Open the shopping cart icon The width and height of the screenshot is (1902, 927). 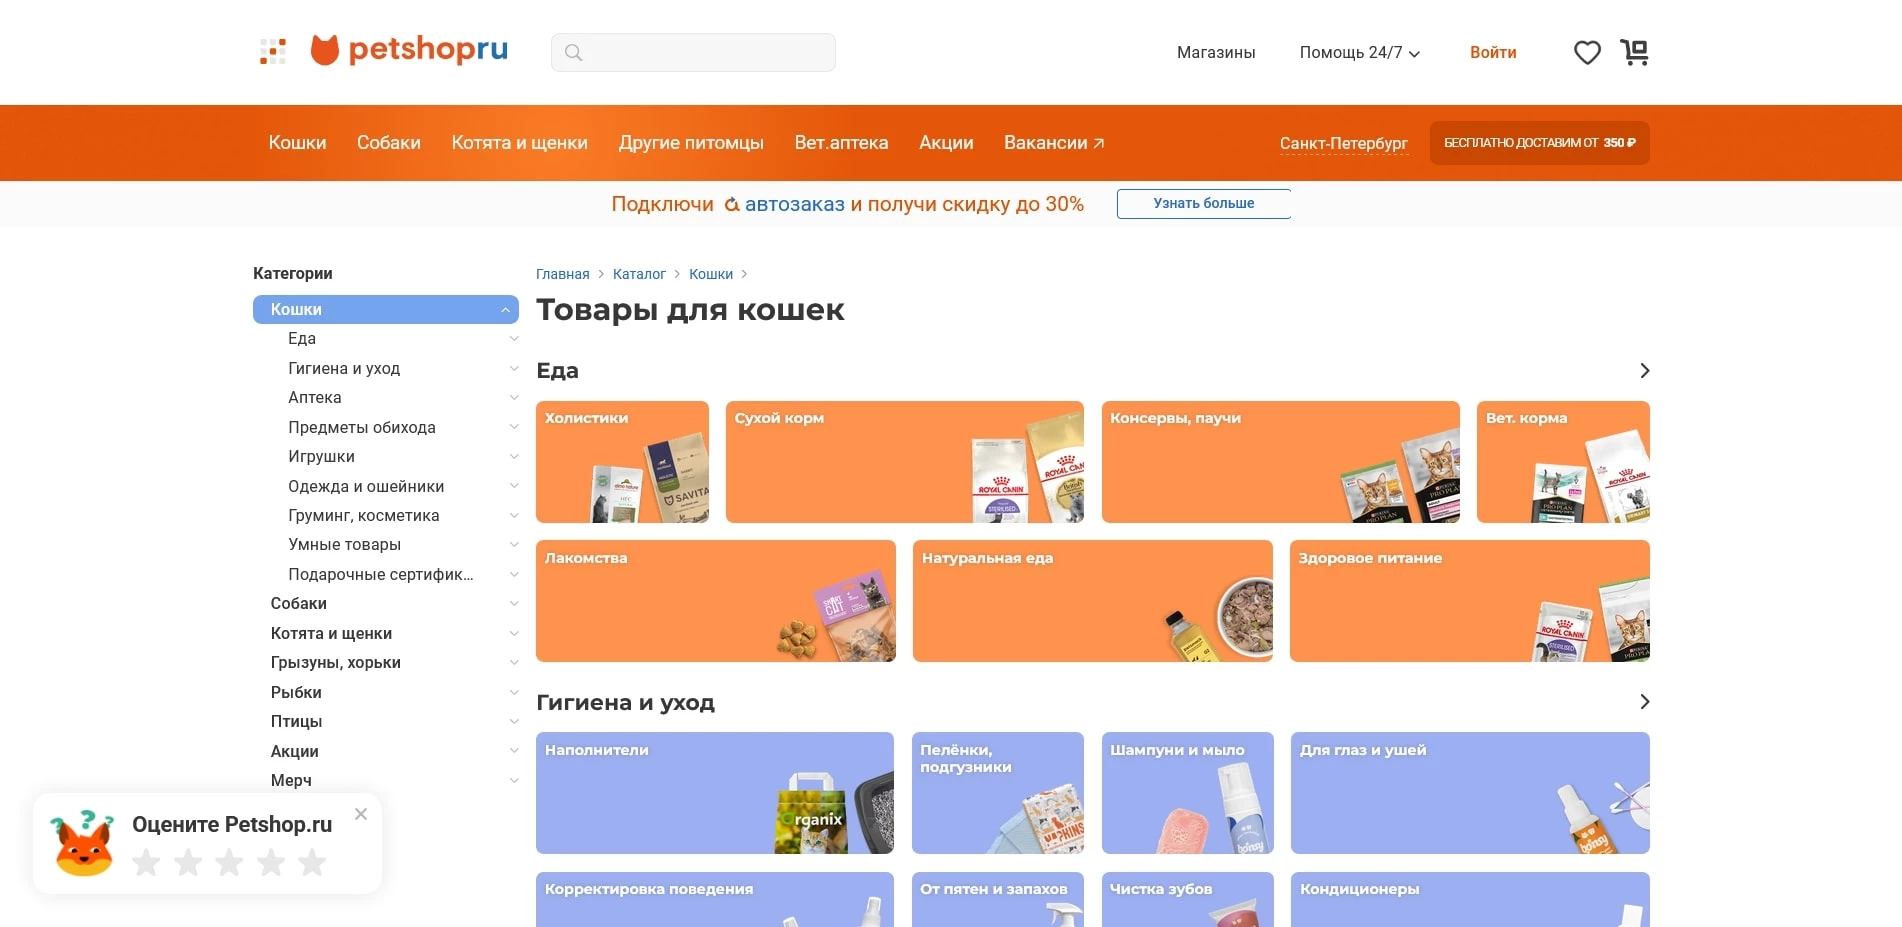click(1633, 52)
